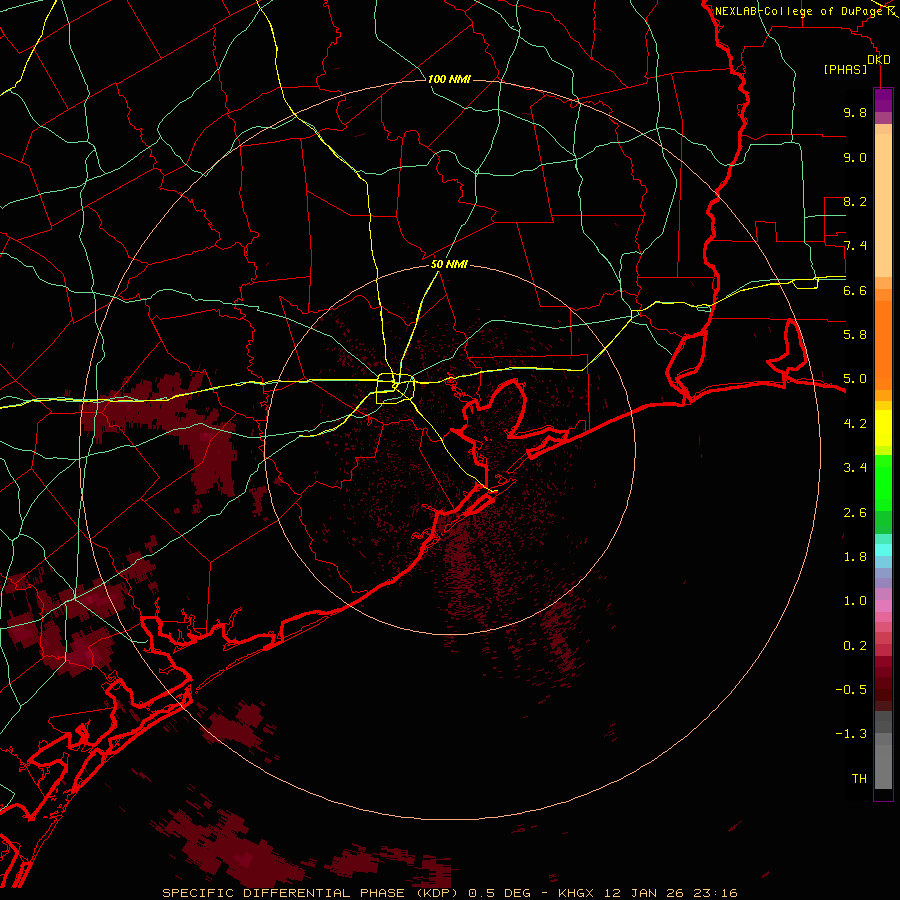Image resolution: width=900 pixels, height=900 pixels.
Task: Click the 1.0 scale value
Action: pyautogui.click(x=855, y=601)
